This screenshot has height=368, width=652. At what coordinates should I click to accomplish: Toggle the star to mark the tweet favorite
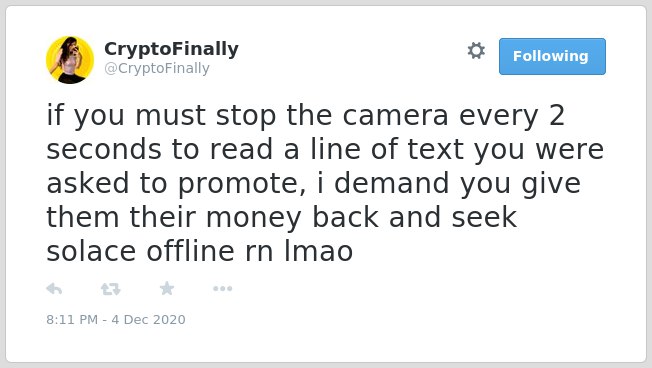click(167, 288)
